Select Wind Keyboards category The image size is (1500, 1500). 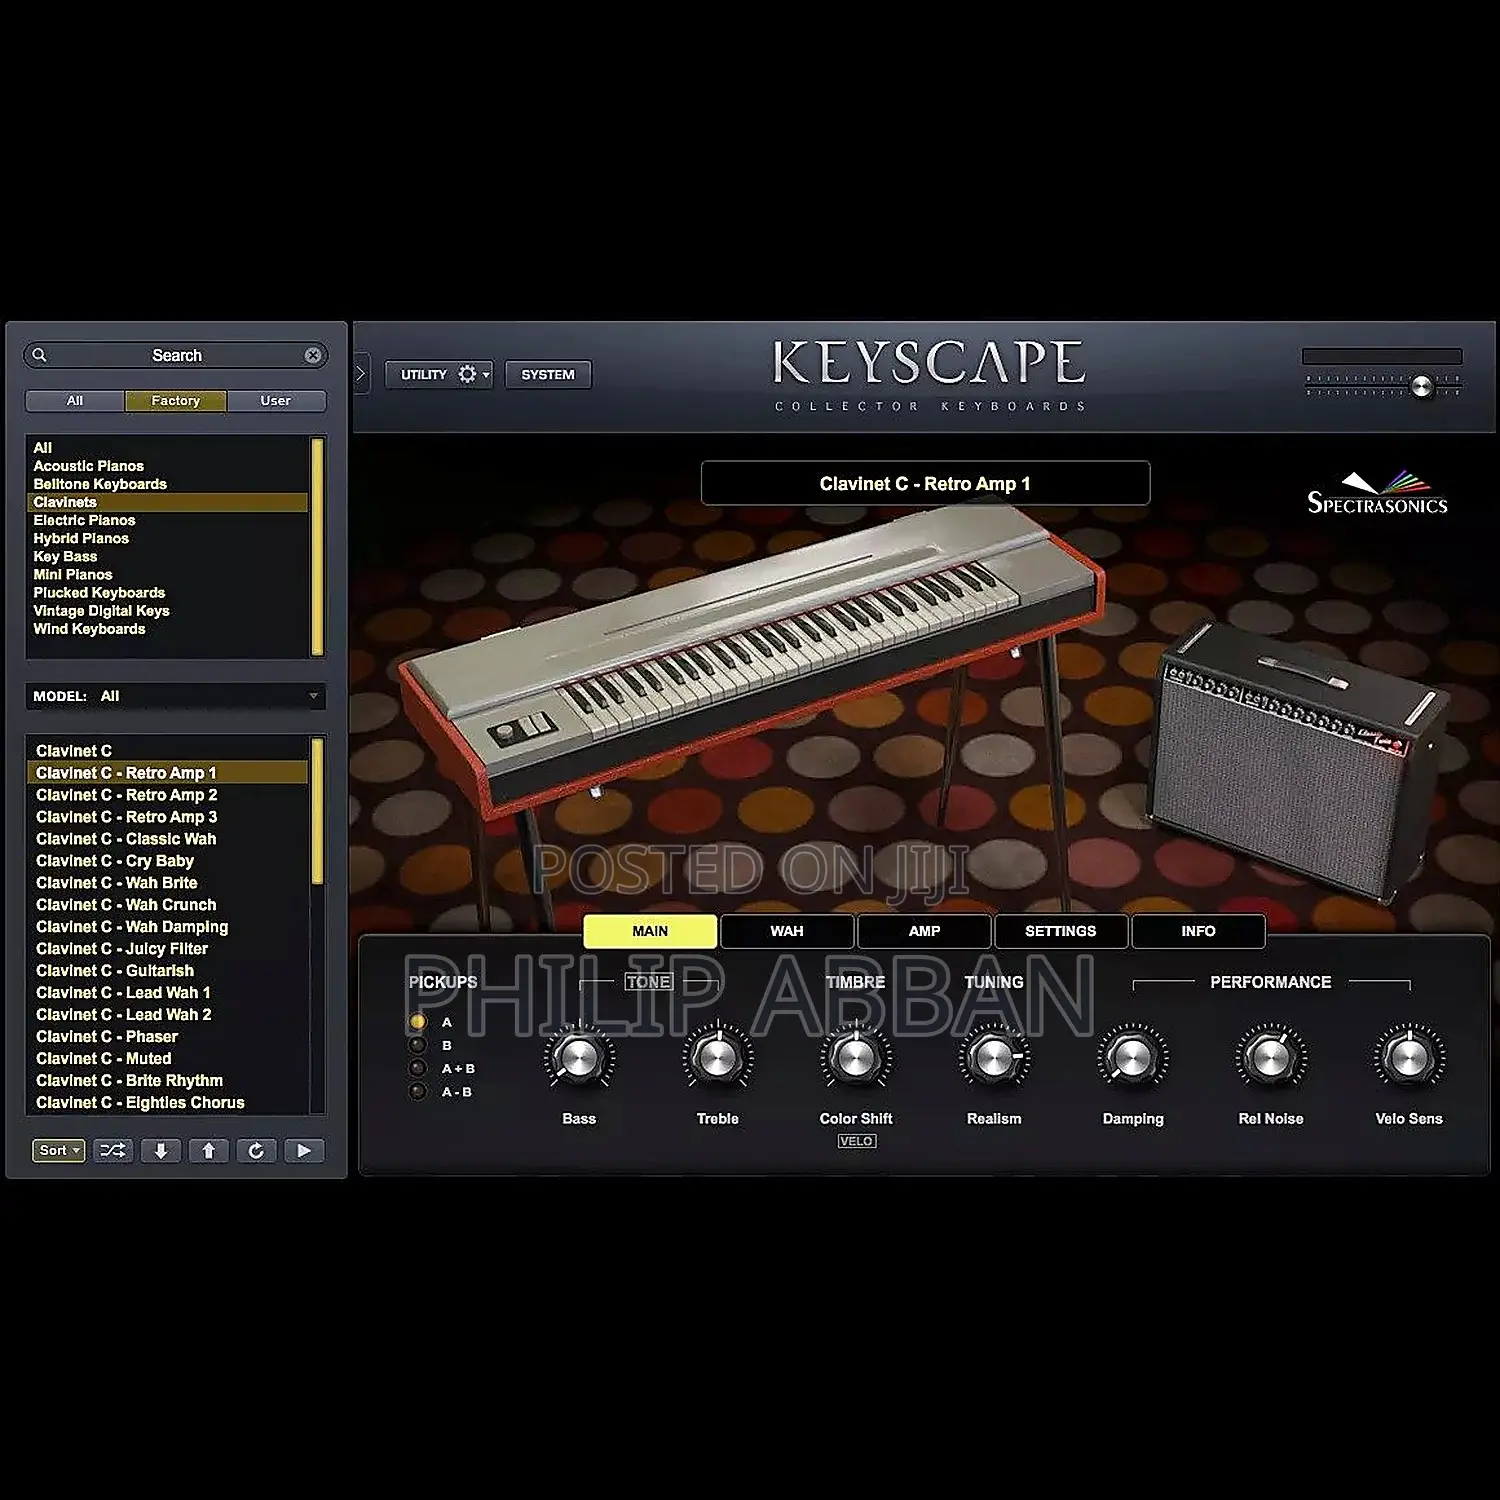167,628
